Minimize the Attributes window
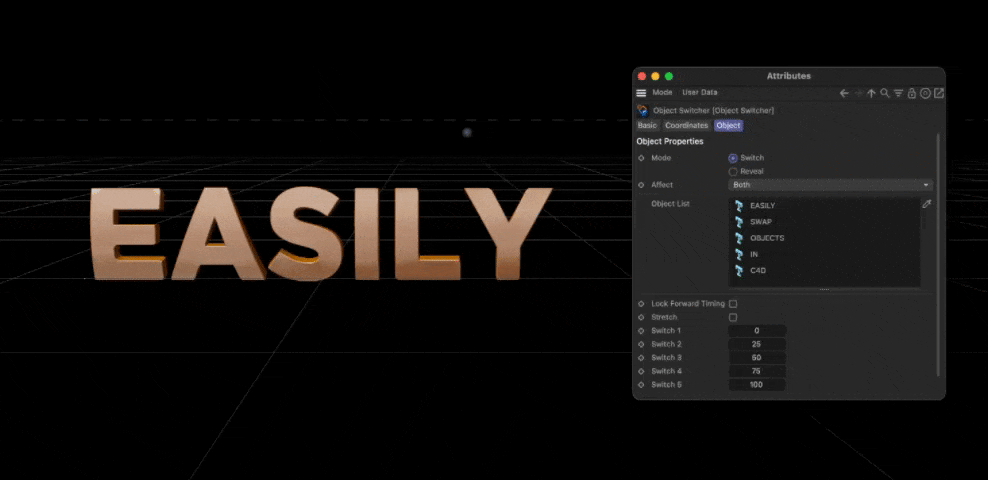Screen dimensions: 988x480 (655, 76)
